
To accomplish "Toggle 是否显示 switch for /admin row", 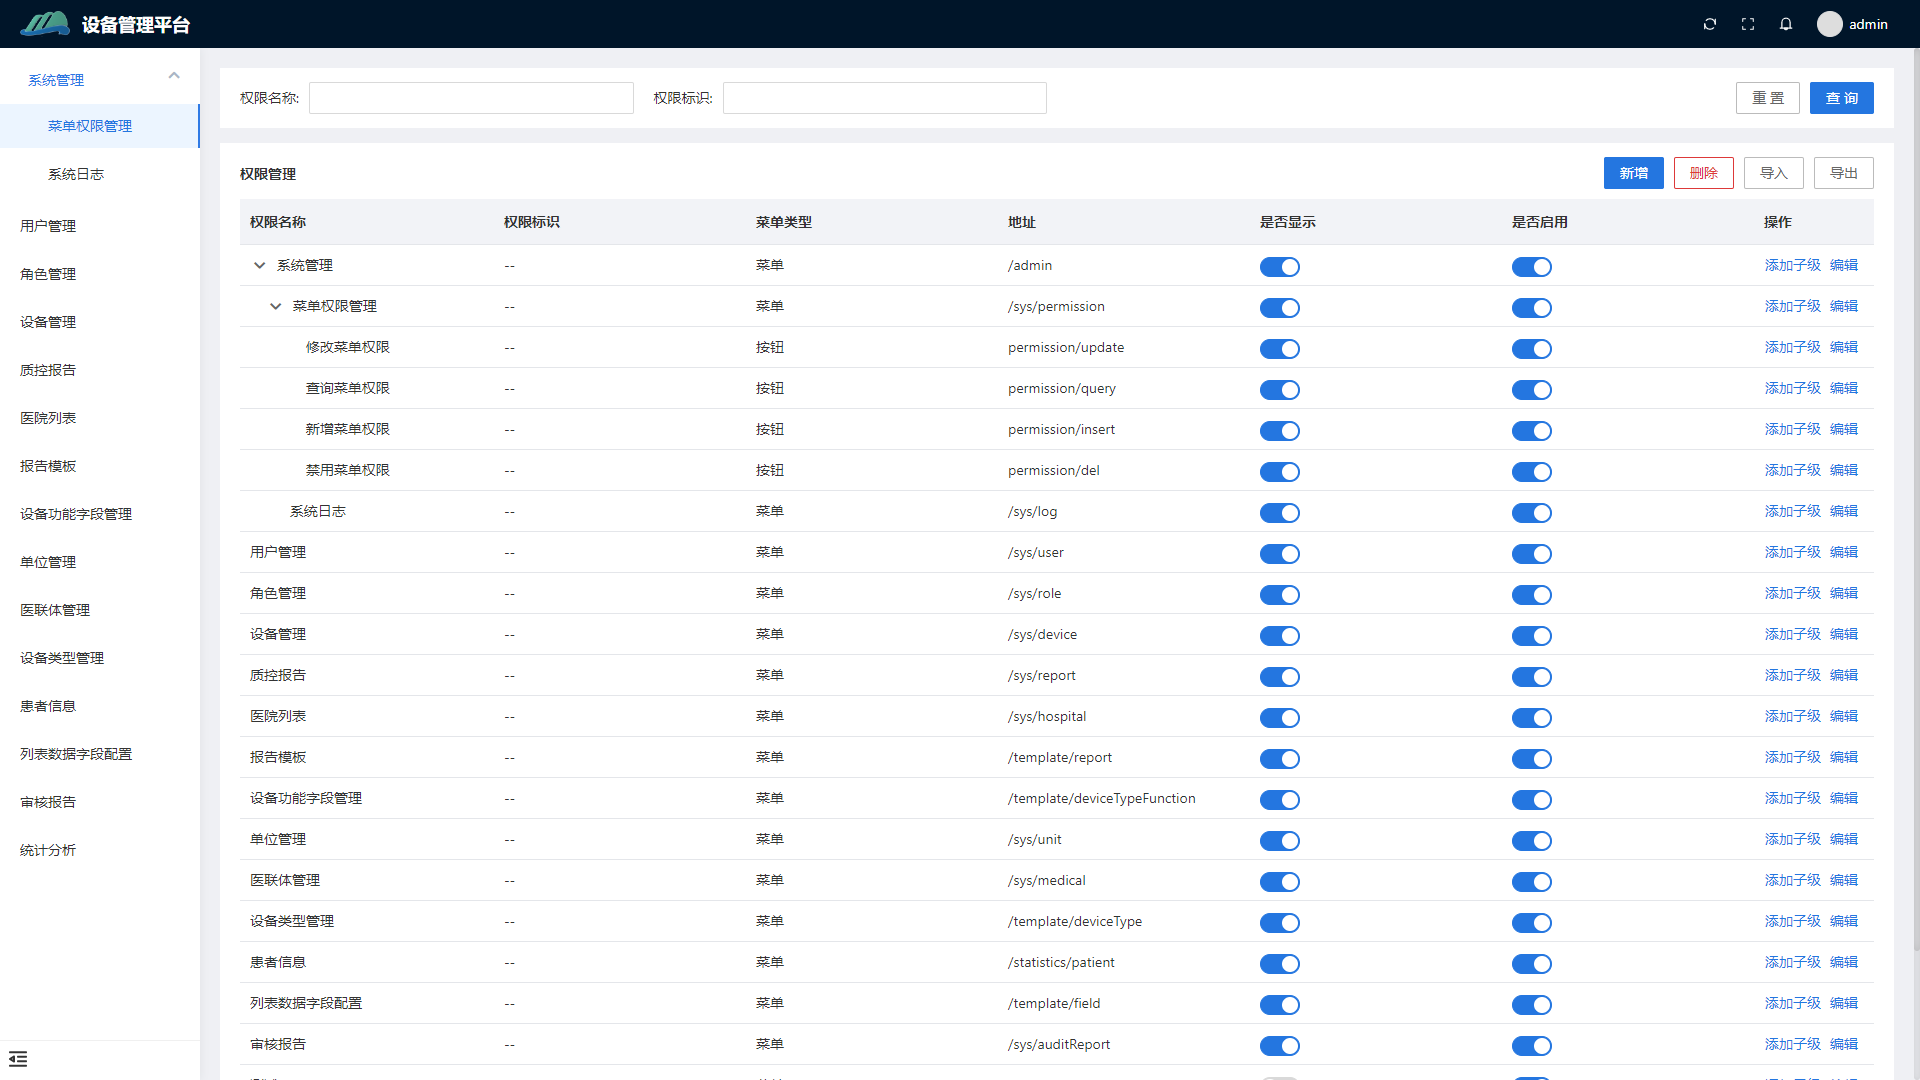I will point(1280,267).
